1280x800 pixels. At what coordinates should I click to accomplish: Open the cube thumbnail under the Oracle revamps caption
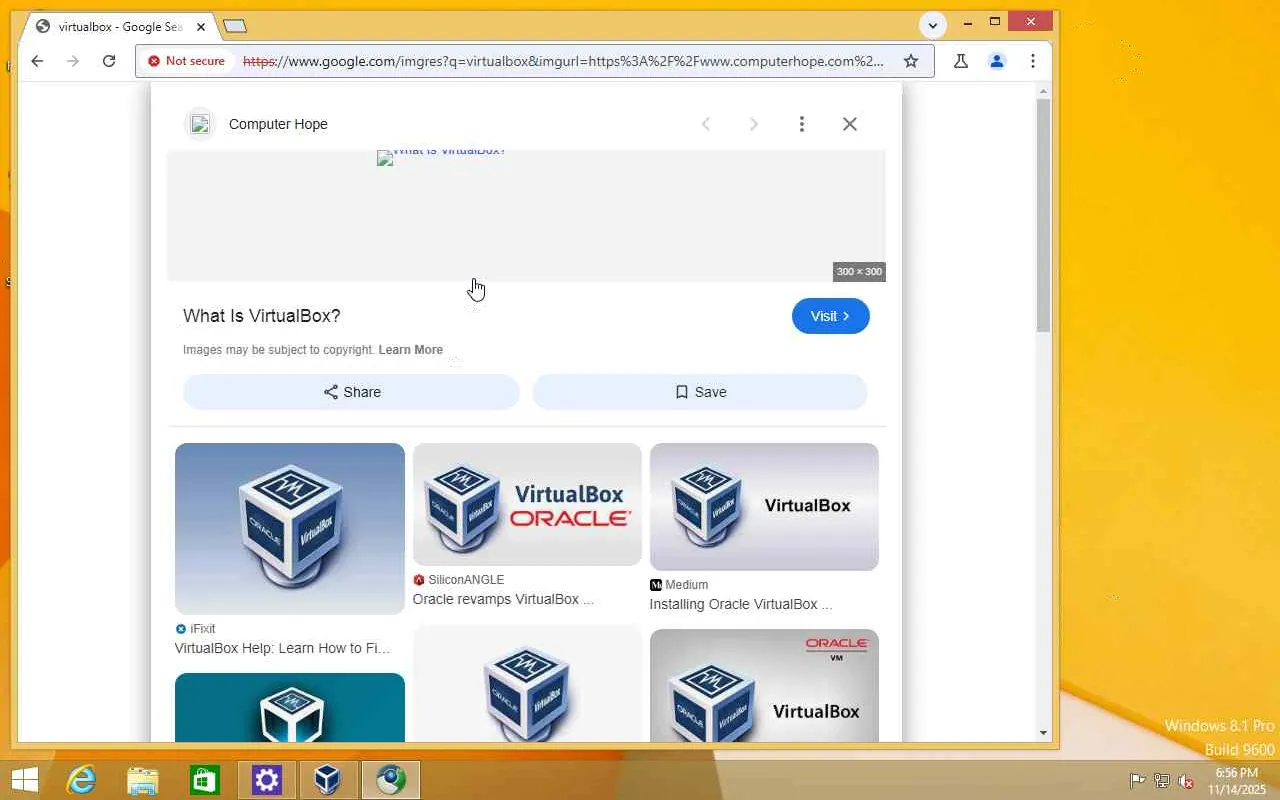527,684
